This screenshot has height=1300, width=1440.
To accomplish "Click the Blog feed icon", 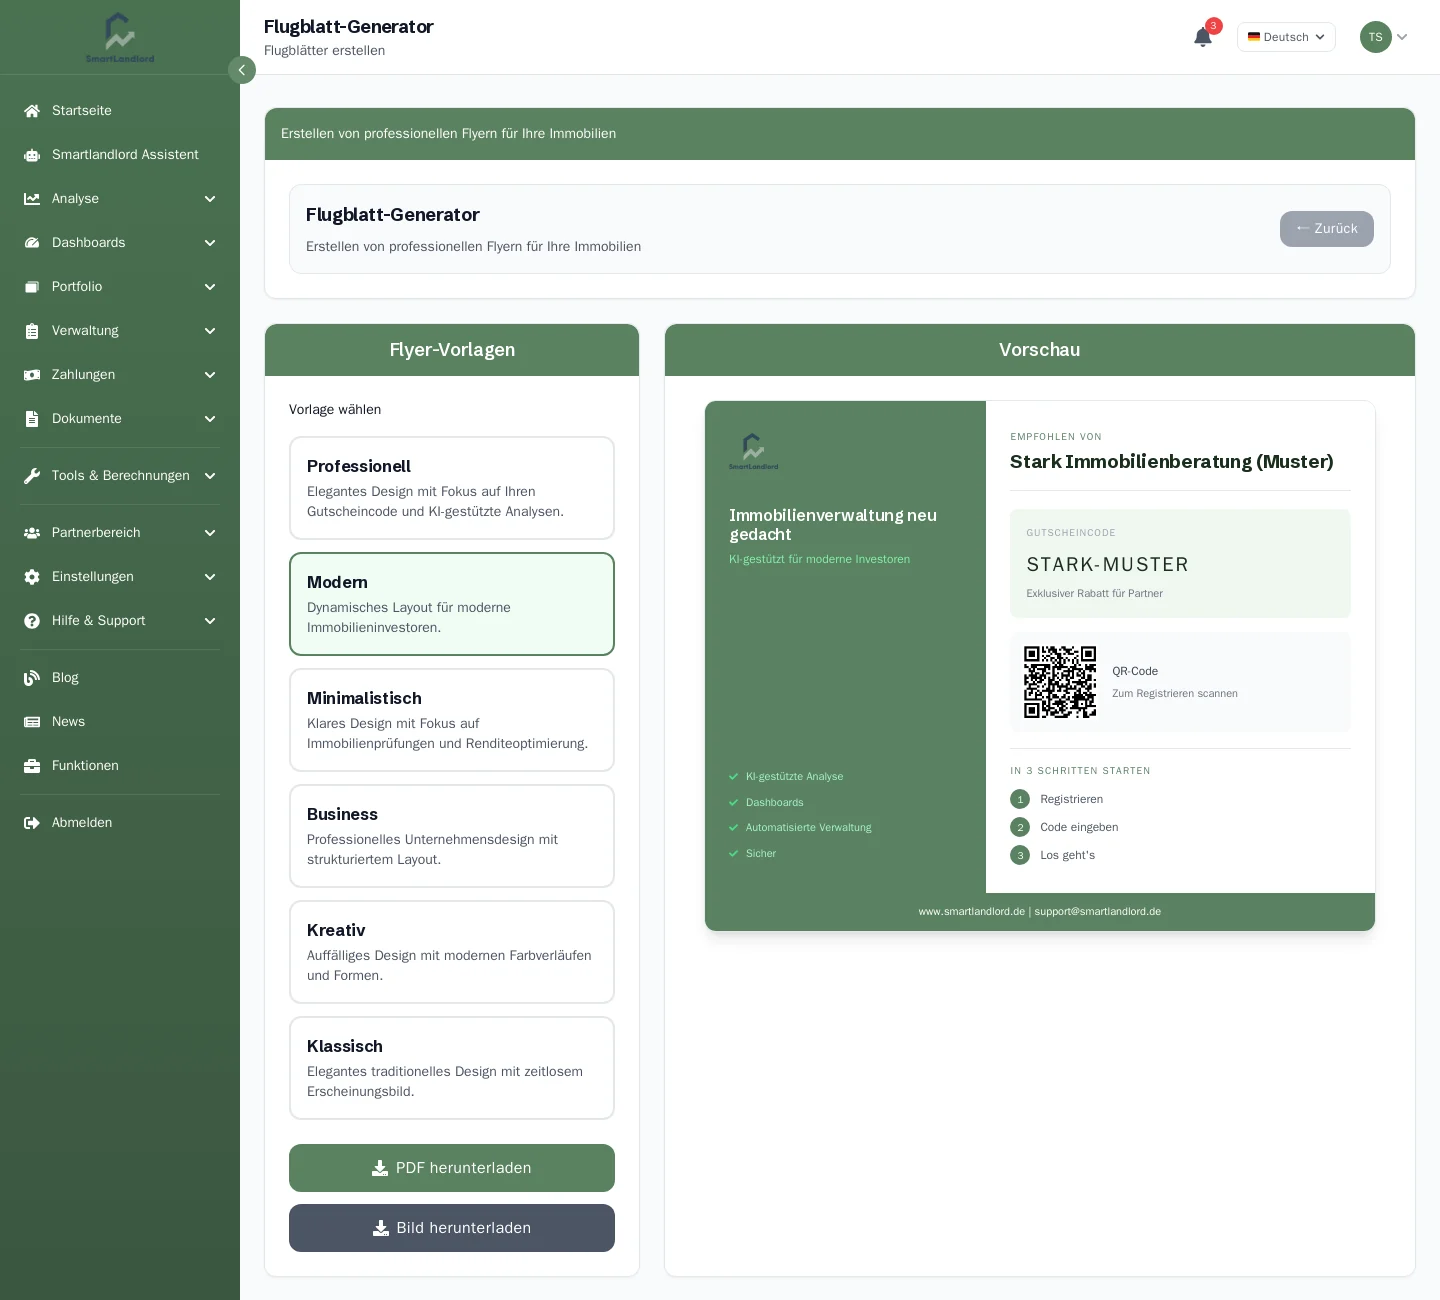I will pos(32,678).
